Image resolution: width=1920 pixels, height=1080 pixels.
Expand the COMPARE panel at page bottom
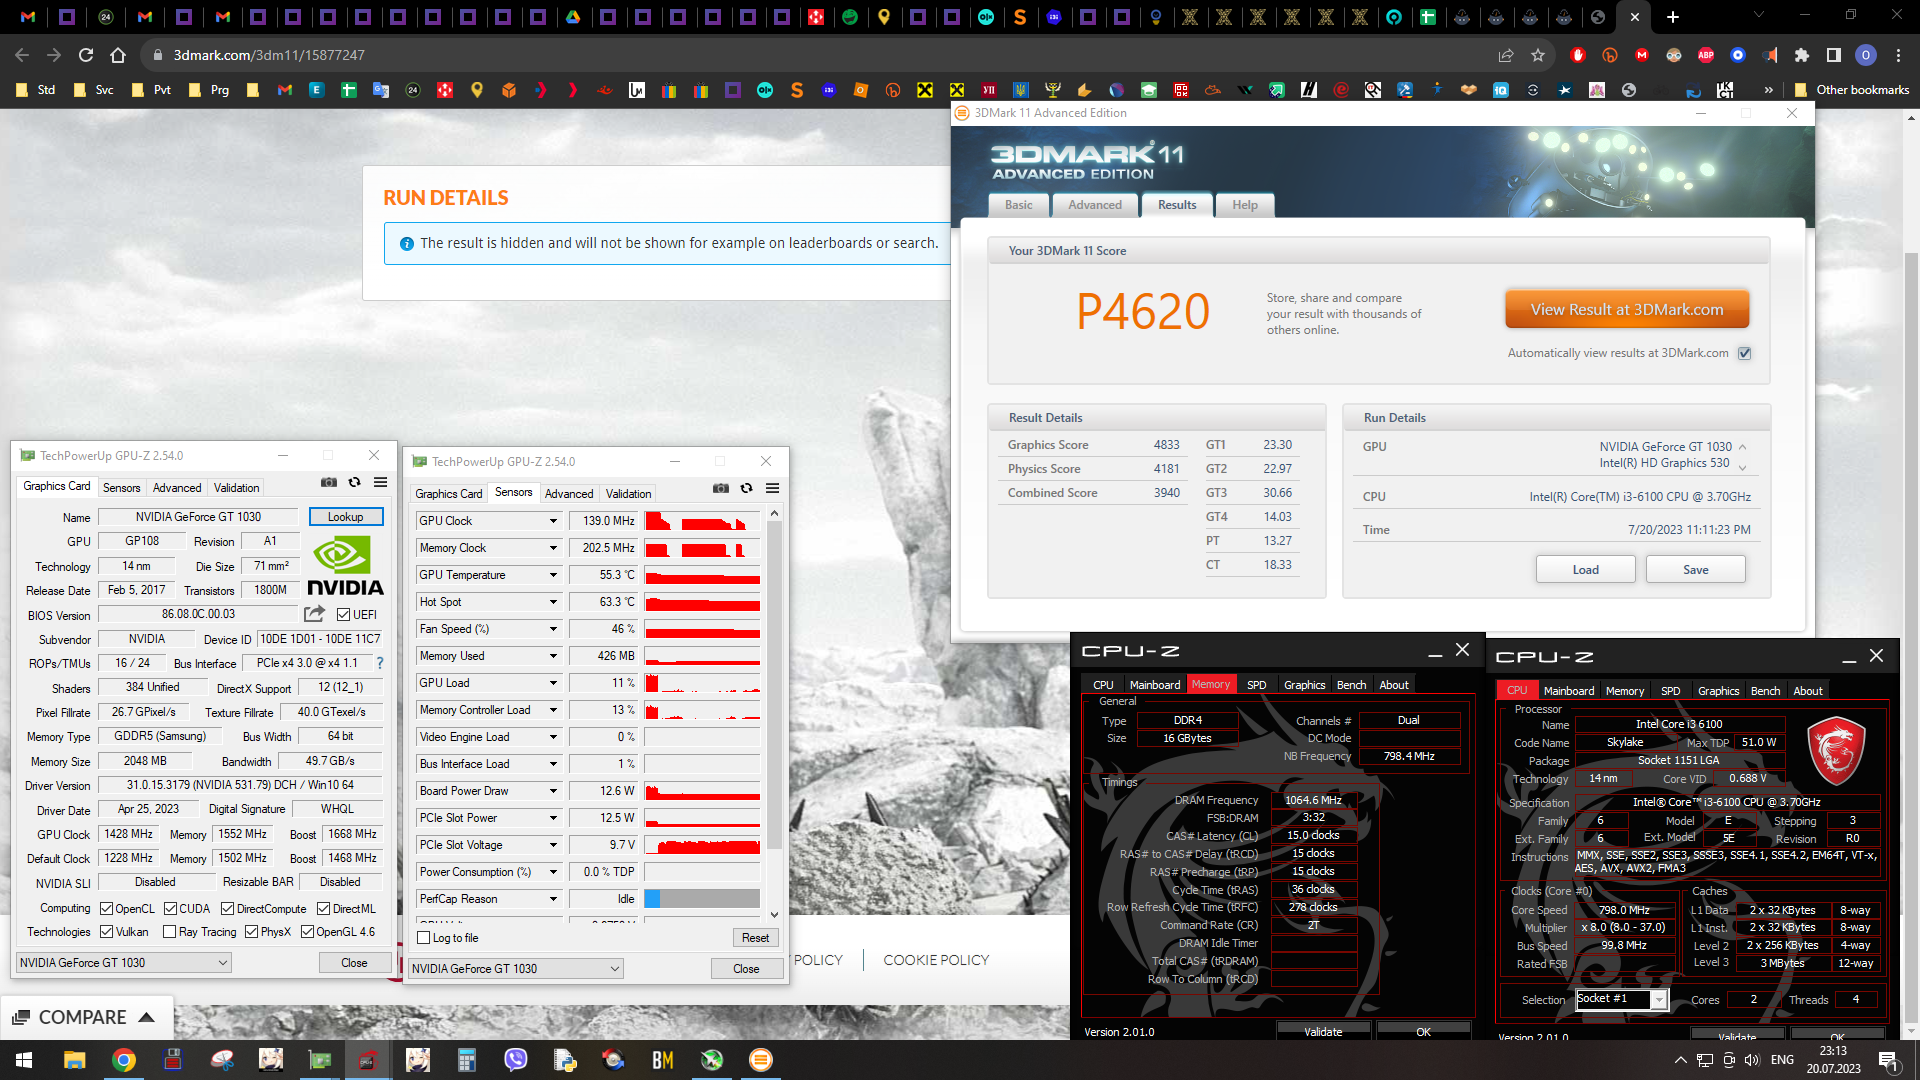pos(85,1017)
